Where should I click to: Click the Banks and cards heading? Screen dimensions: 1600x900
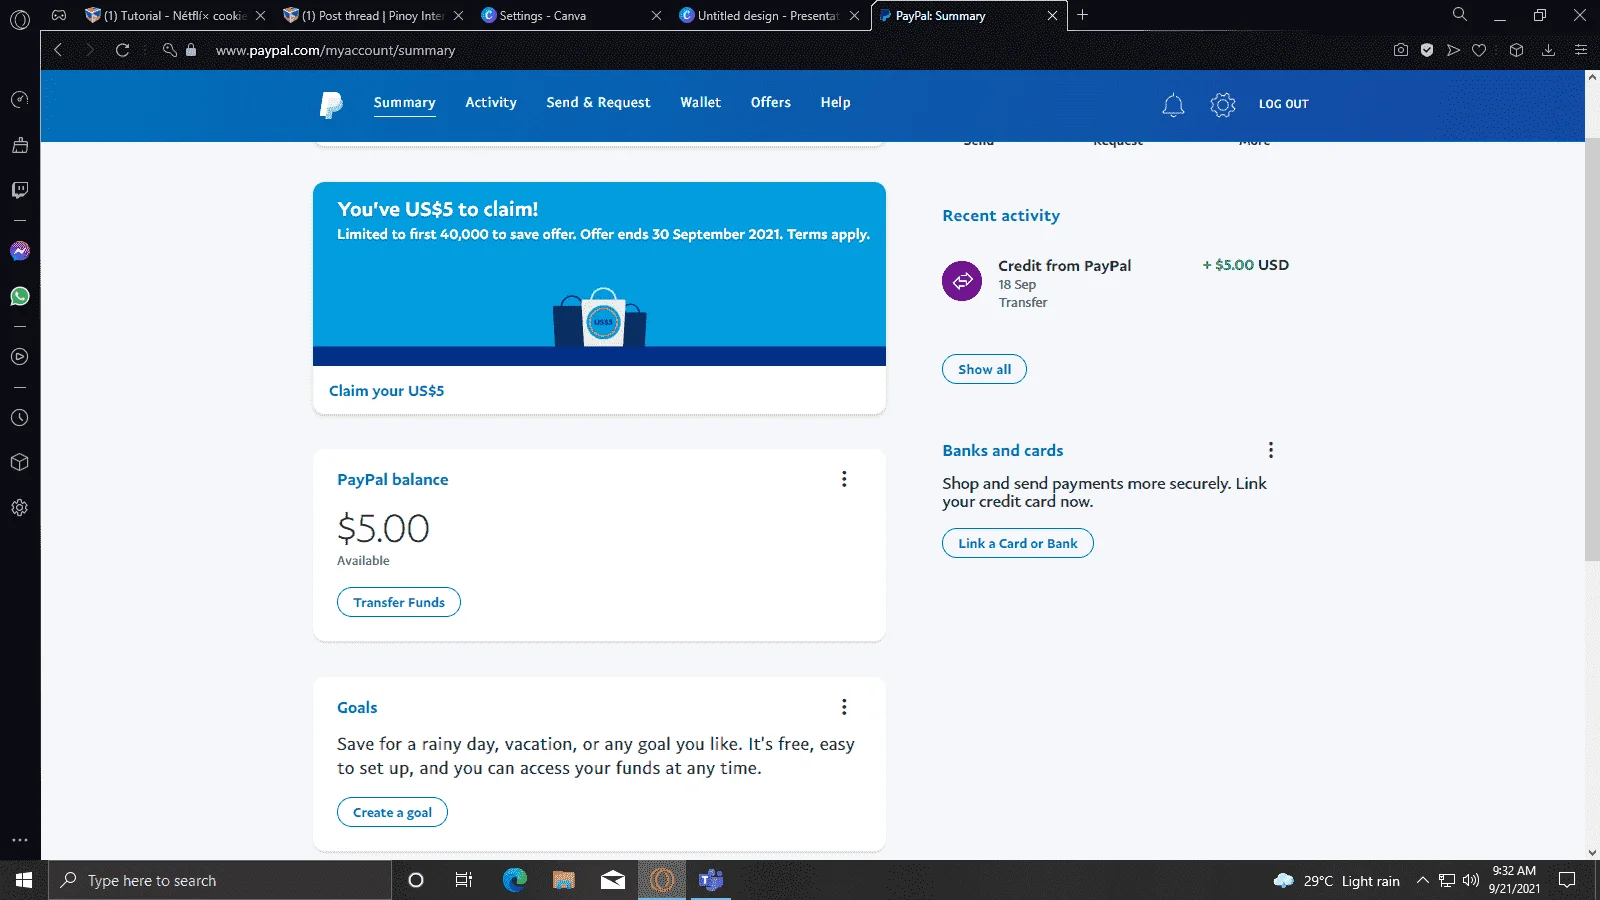(1003, 450)
